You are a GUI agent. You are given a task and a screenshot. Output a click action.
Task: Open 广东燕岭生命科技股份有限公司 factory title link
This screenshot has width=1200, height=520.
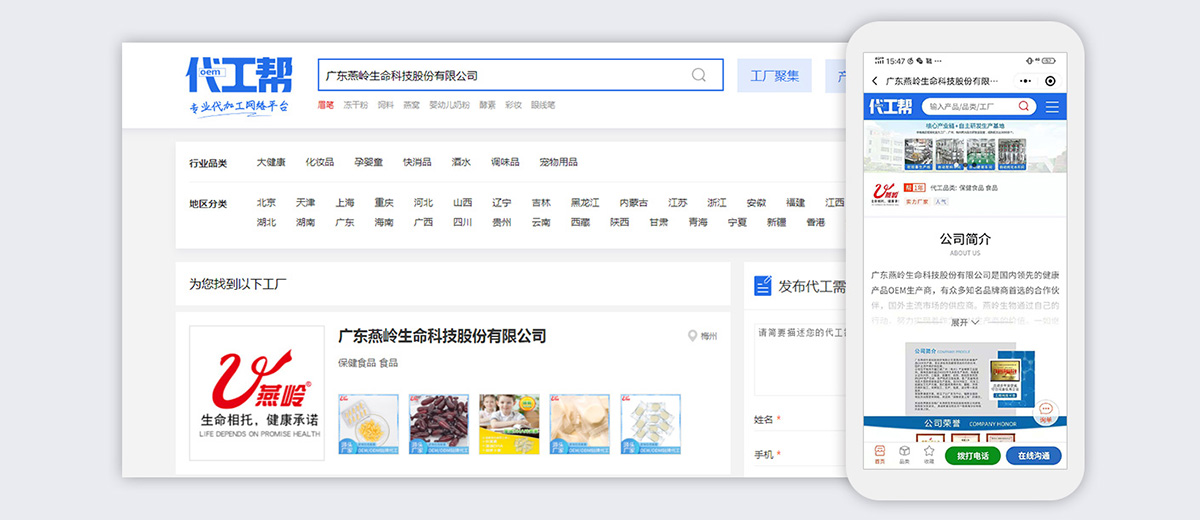442,336
